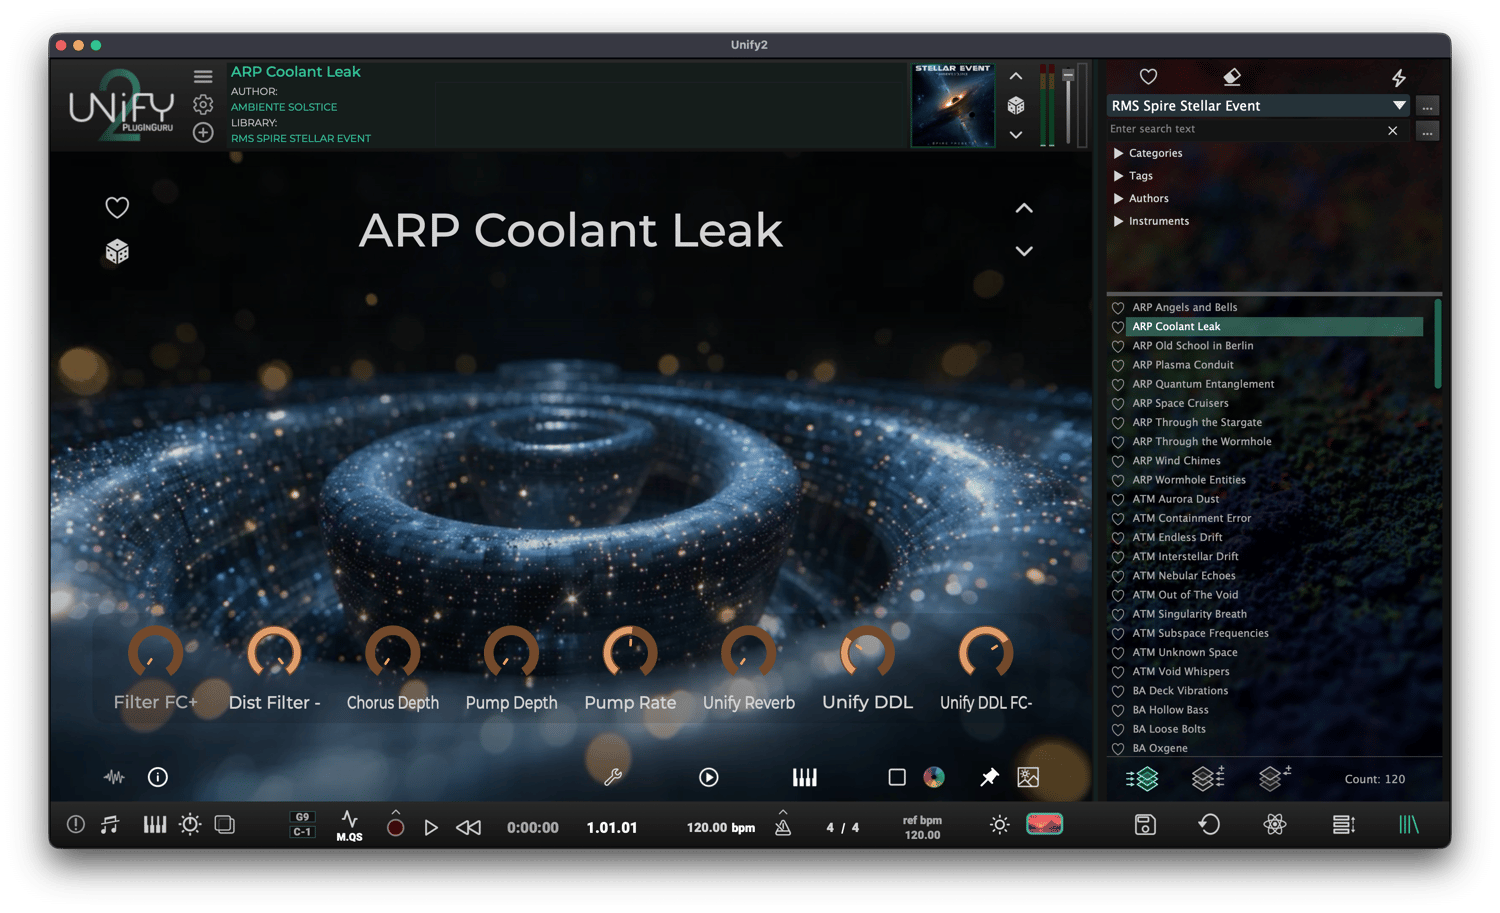
Task: Click the green layers icon with right arrows
Action: (1142, 778)
